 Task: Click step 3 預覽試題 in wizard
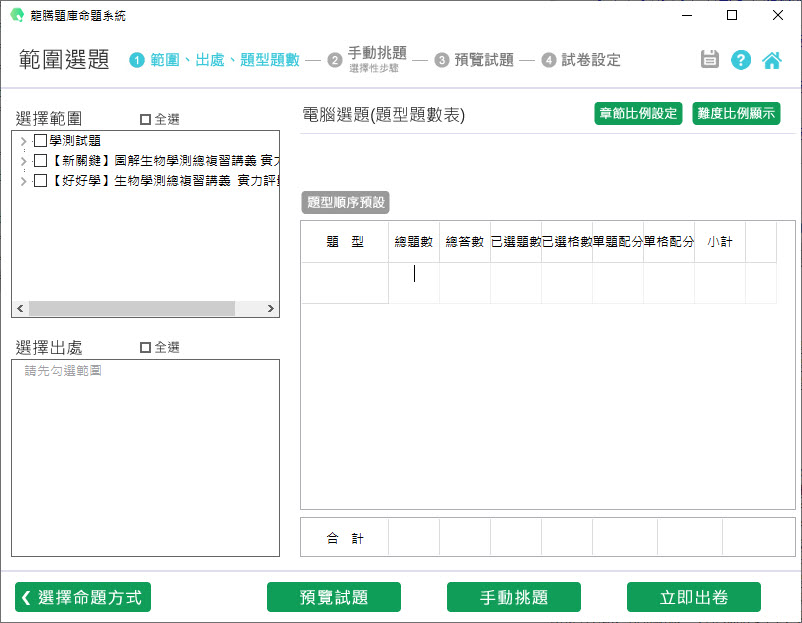point(483,60)
